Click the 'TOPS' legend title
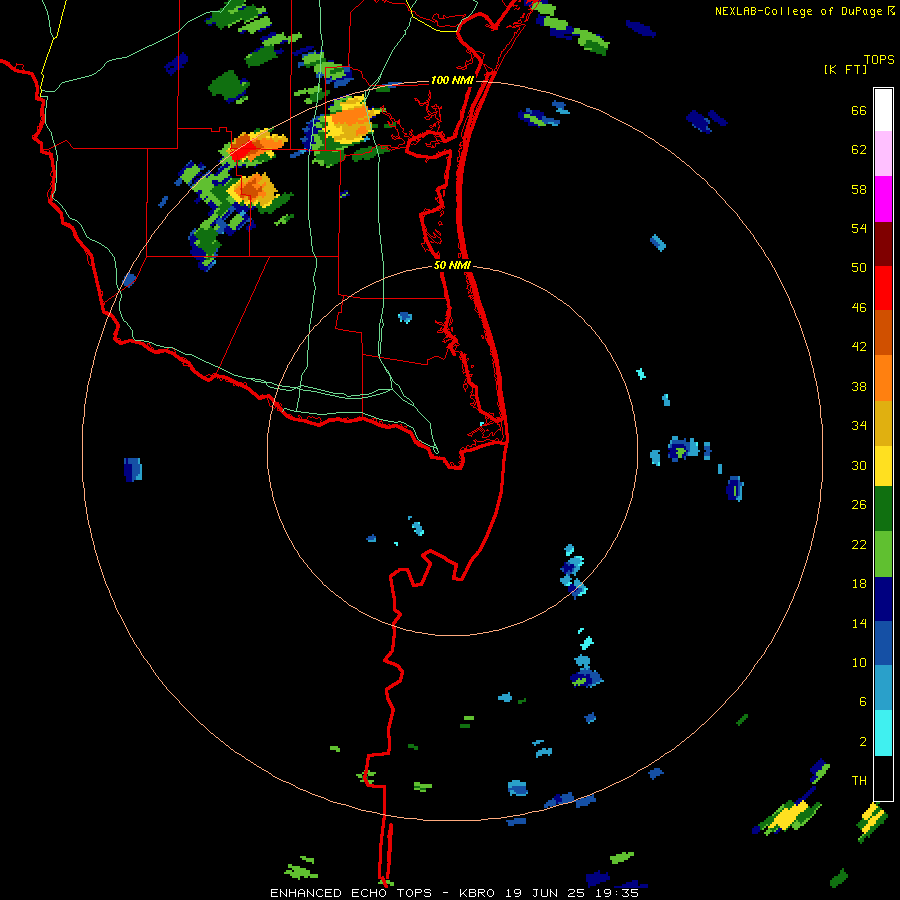Viewport: 900px width, 900px height. [879, 60]
